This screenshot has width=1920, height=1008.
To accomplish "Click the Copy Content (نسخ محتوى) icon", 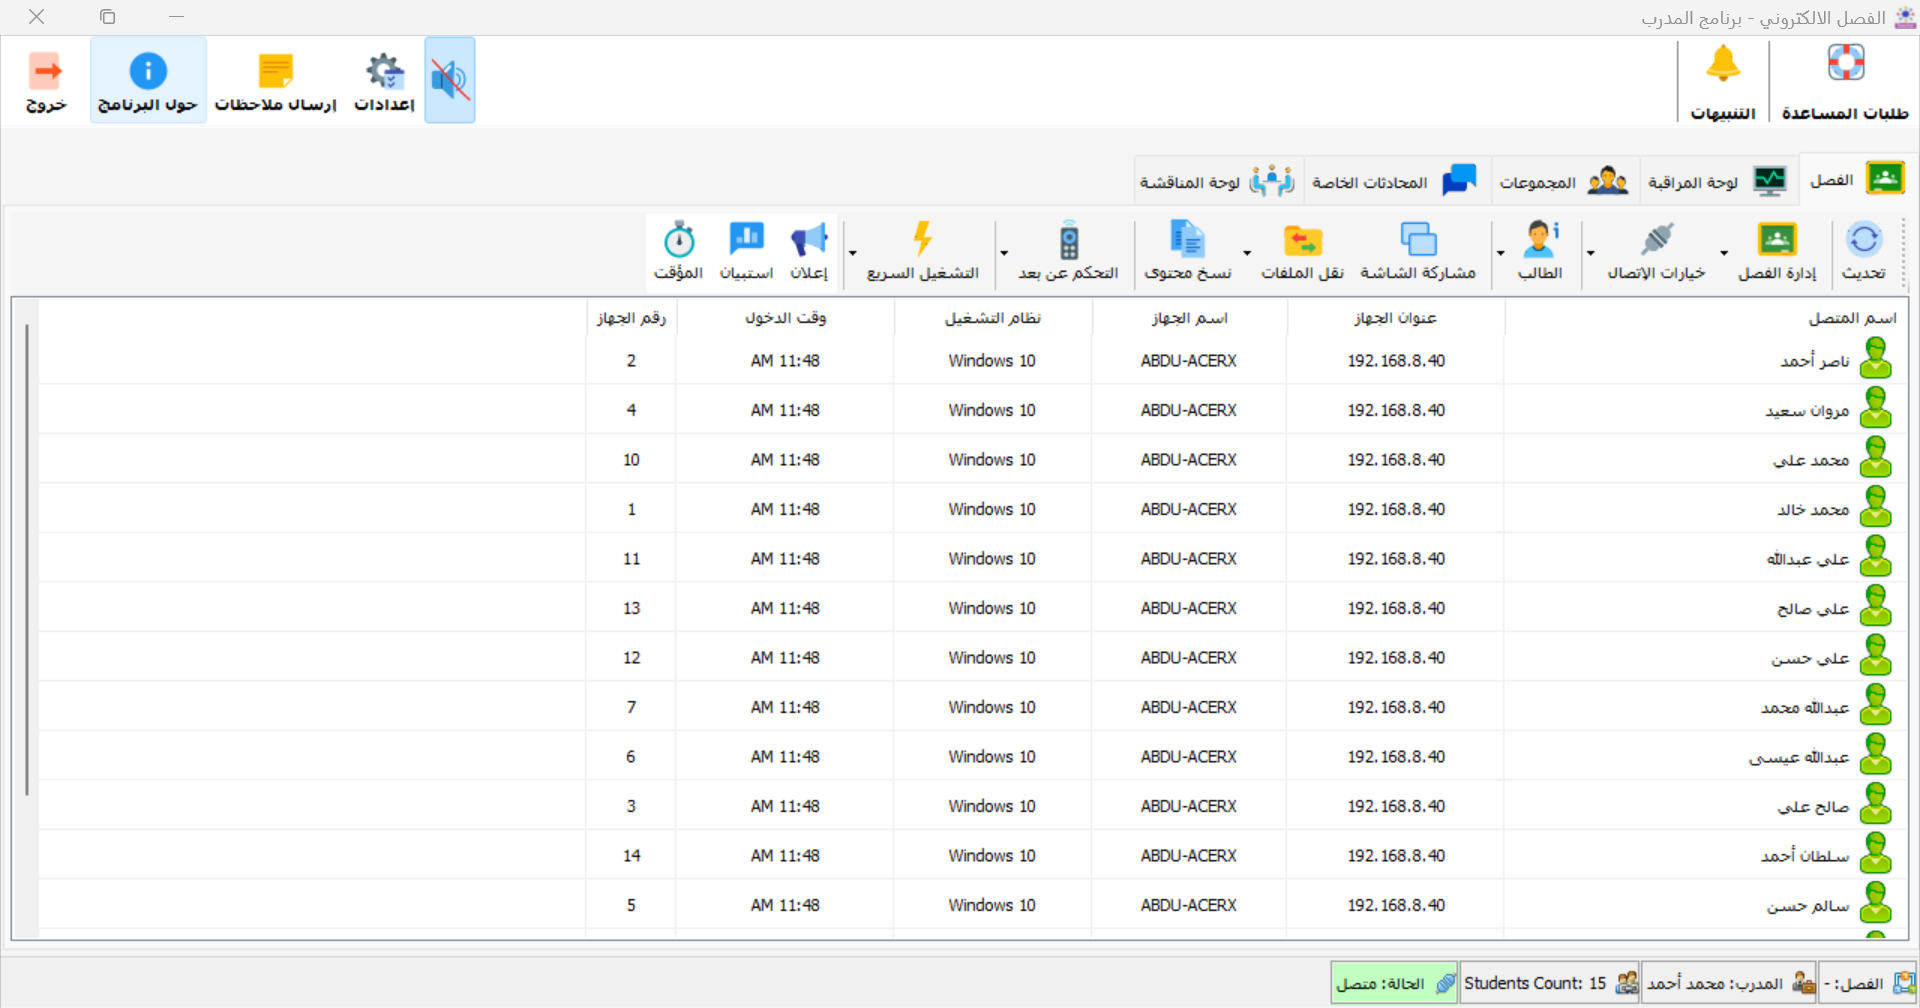I will pos(1188,250).
